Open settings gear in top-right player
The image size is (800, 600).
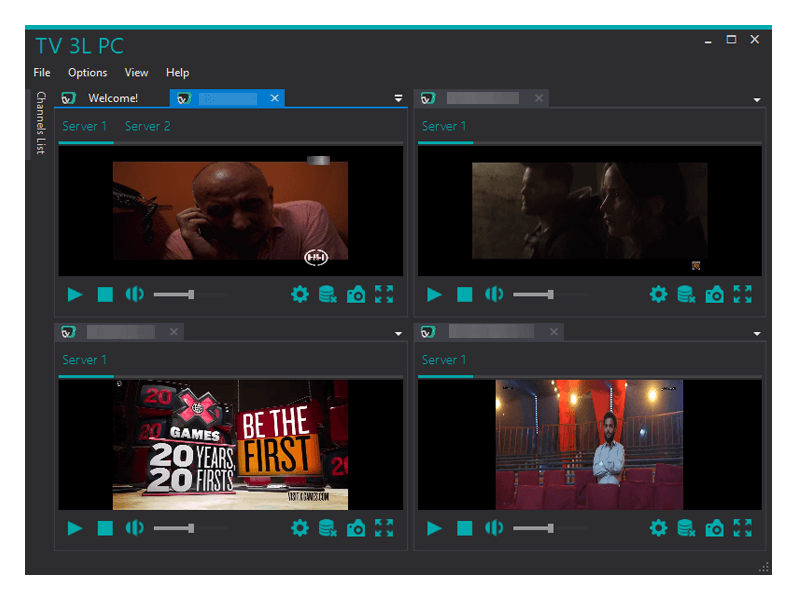point(658,294)
